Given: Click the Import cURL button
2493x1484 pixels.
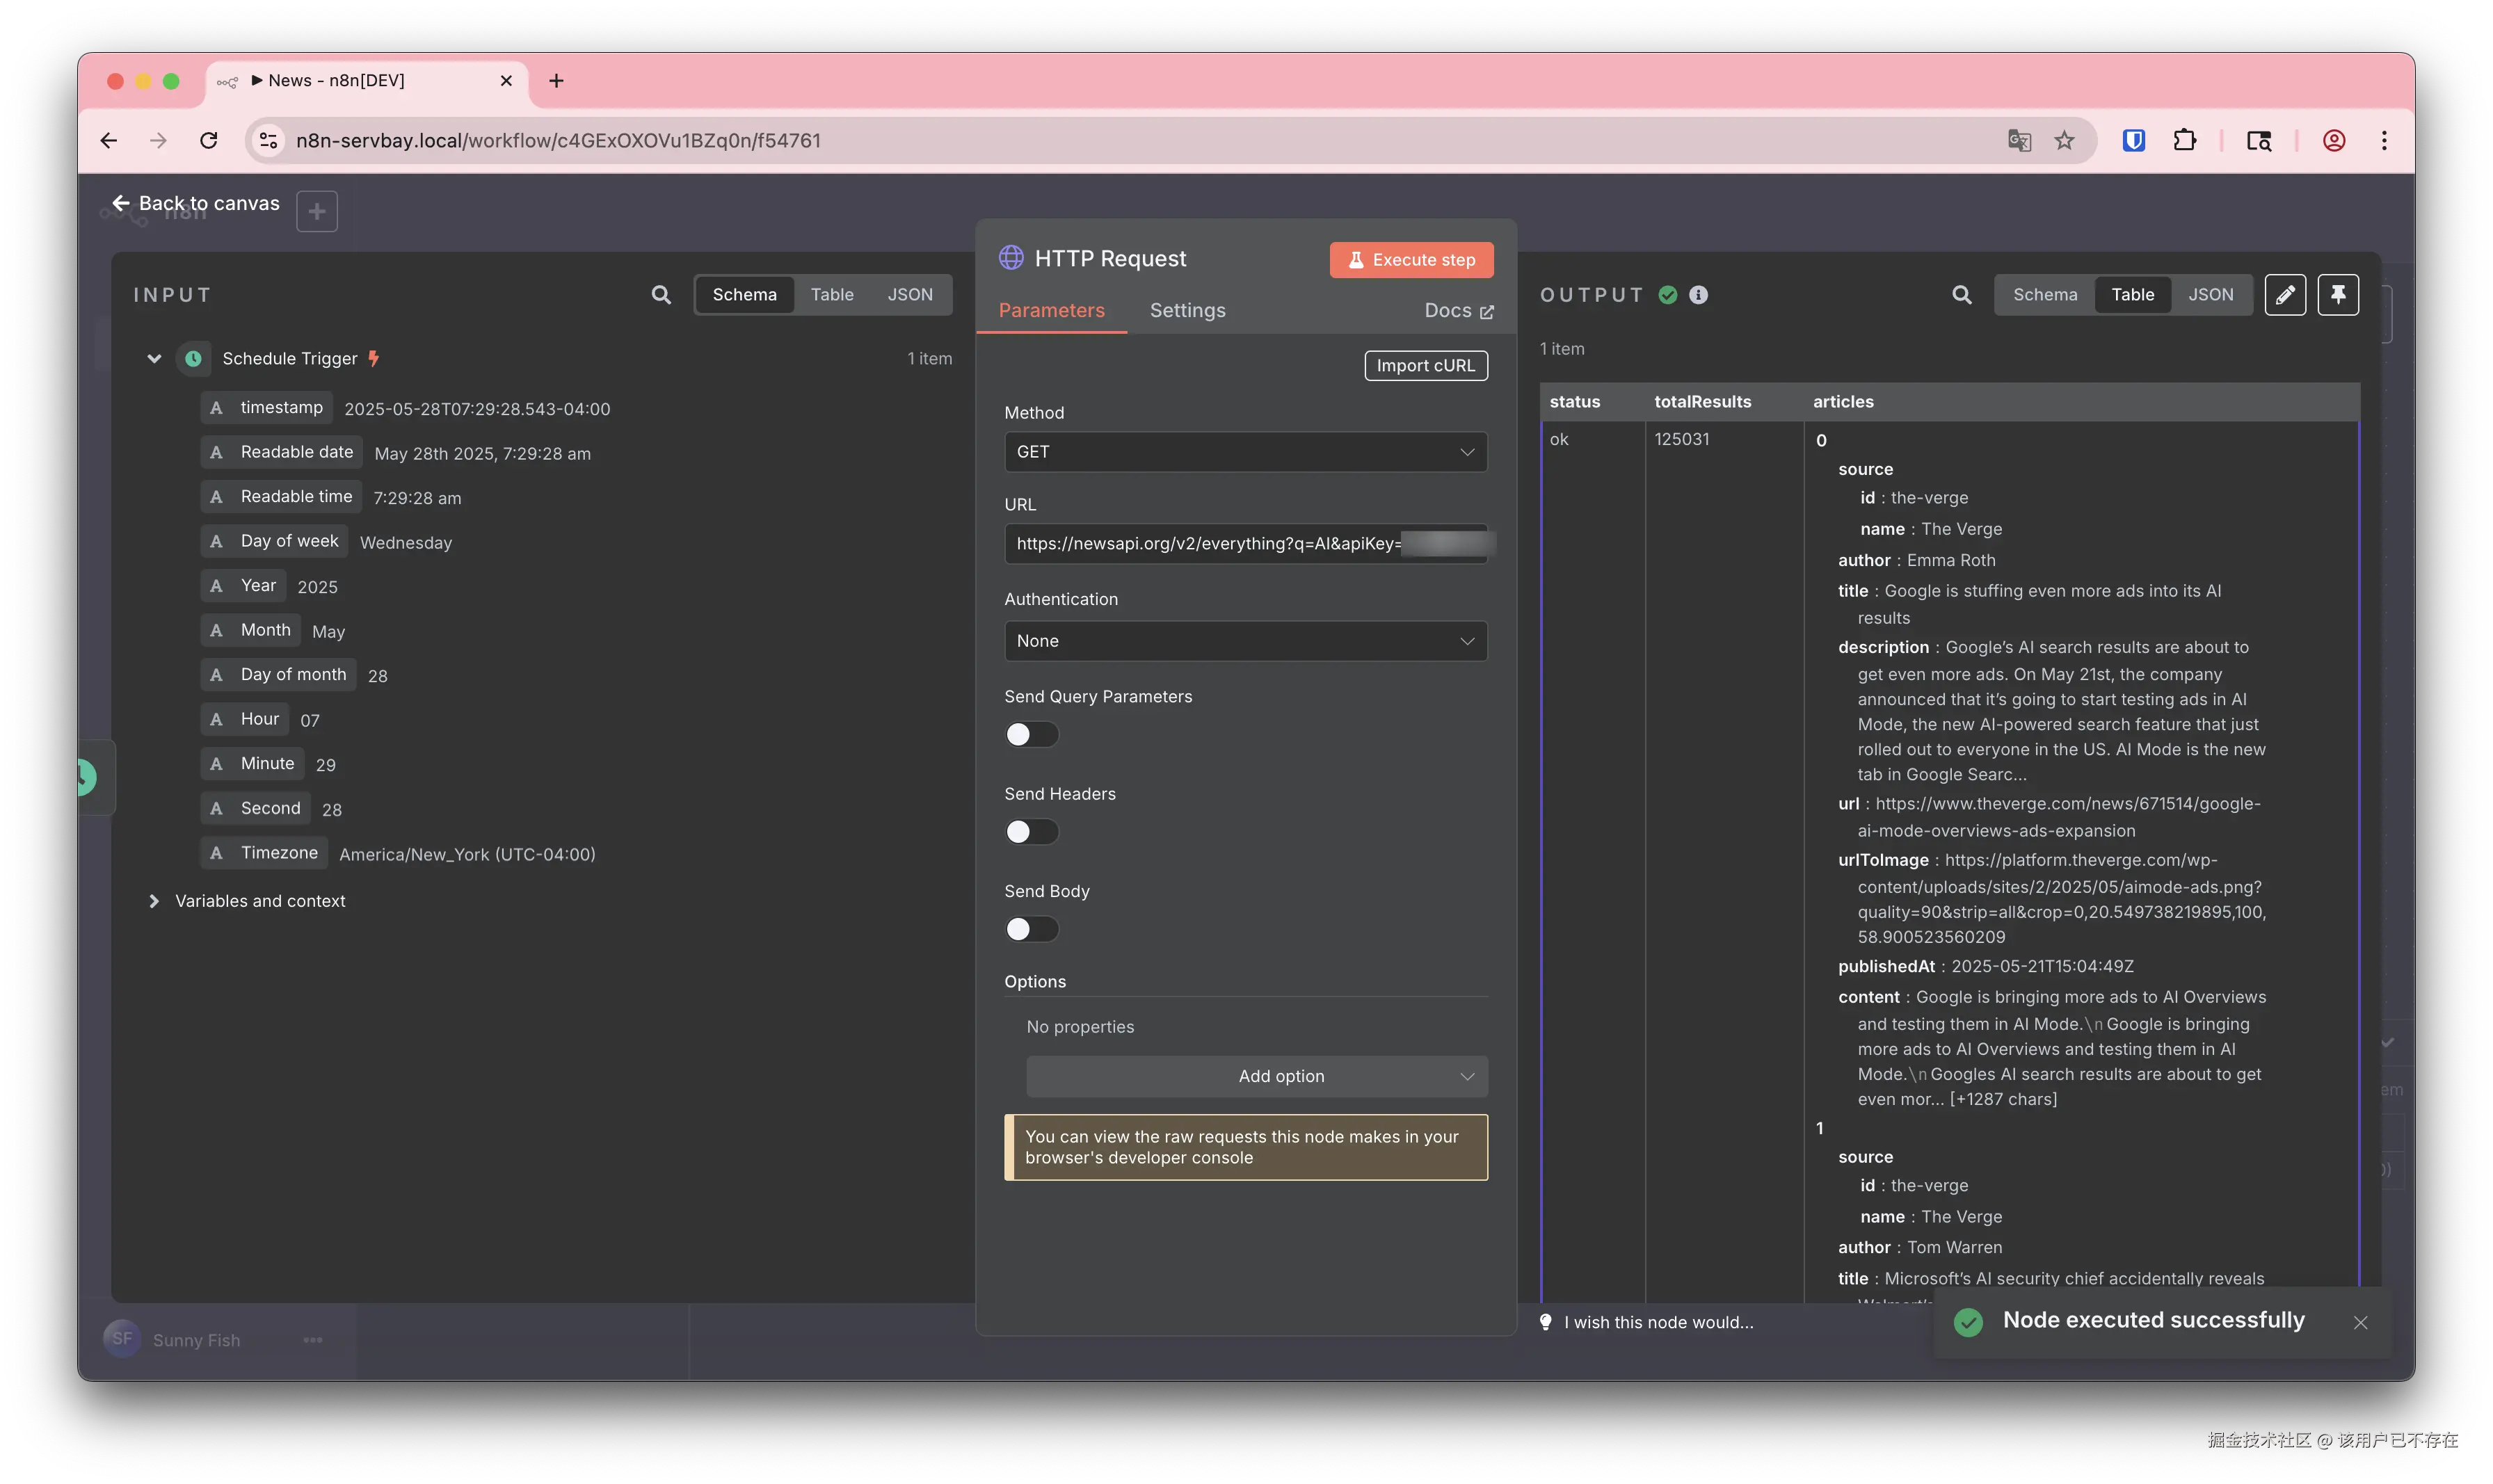Looking at the screenshot, I should click(x=1425, y=366).
